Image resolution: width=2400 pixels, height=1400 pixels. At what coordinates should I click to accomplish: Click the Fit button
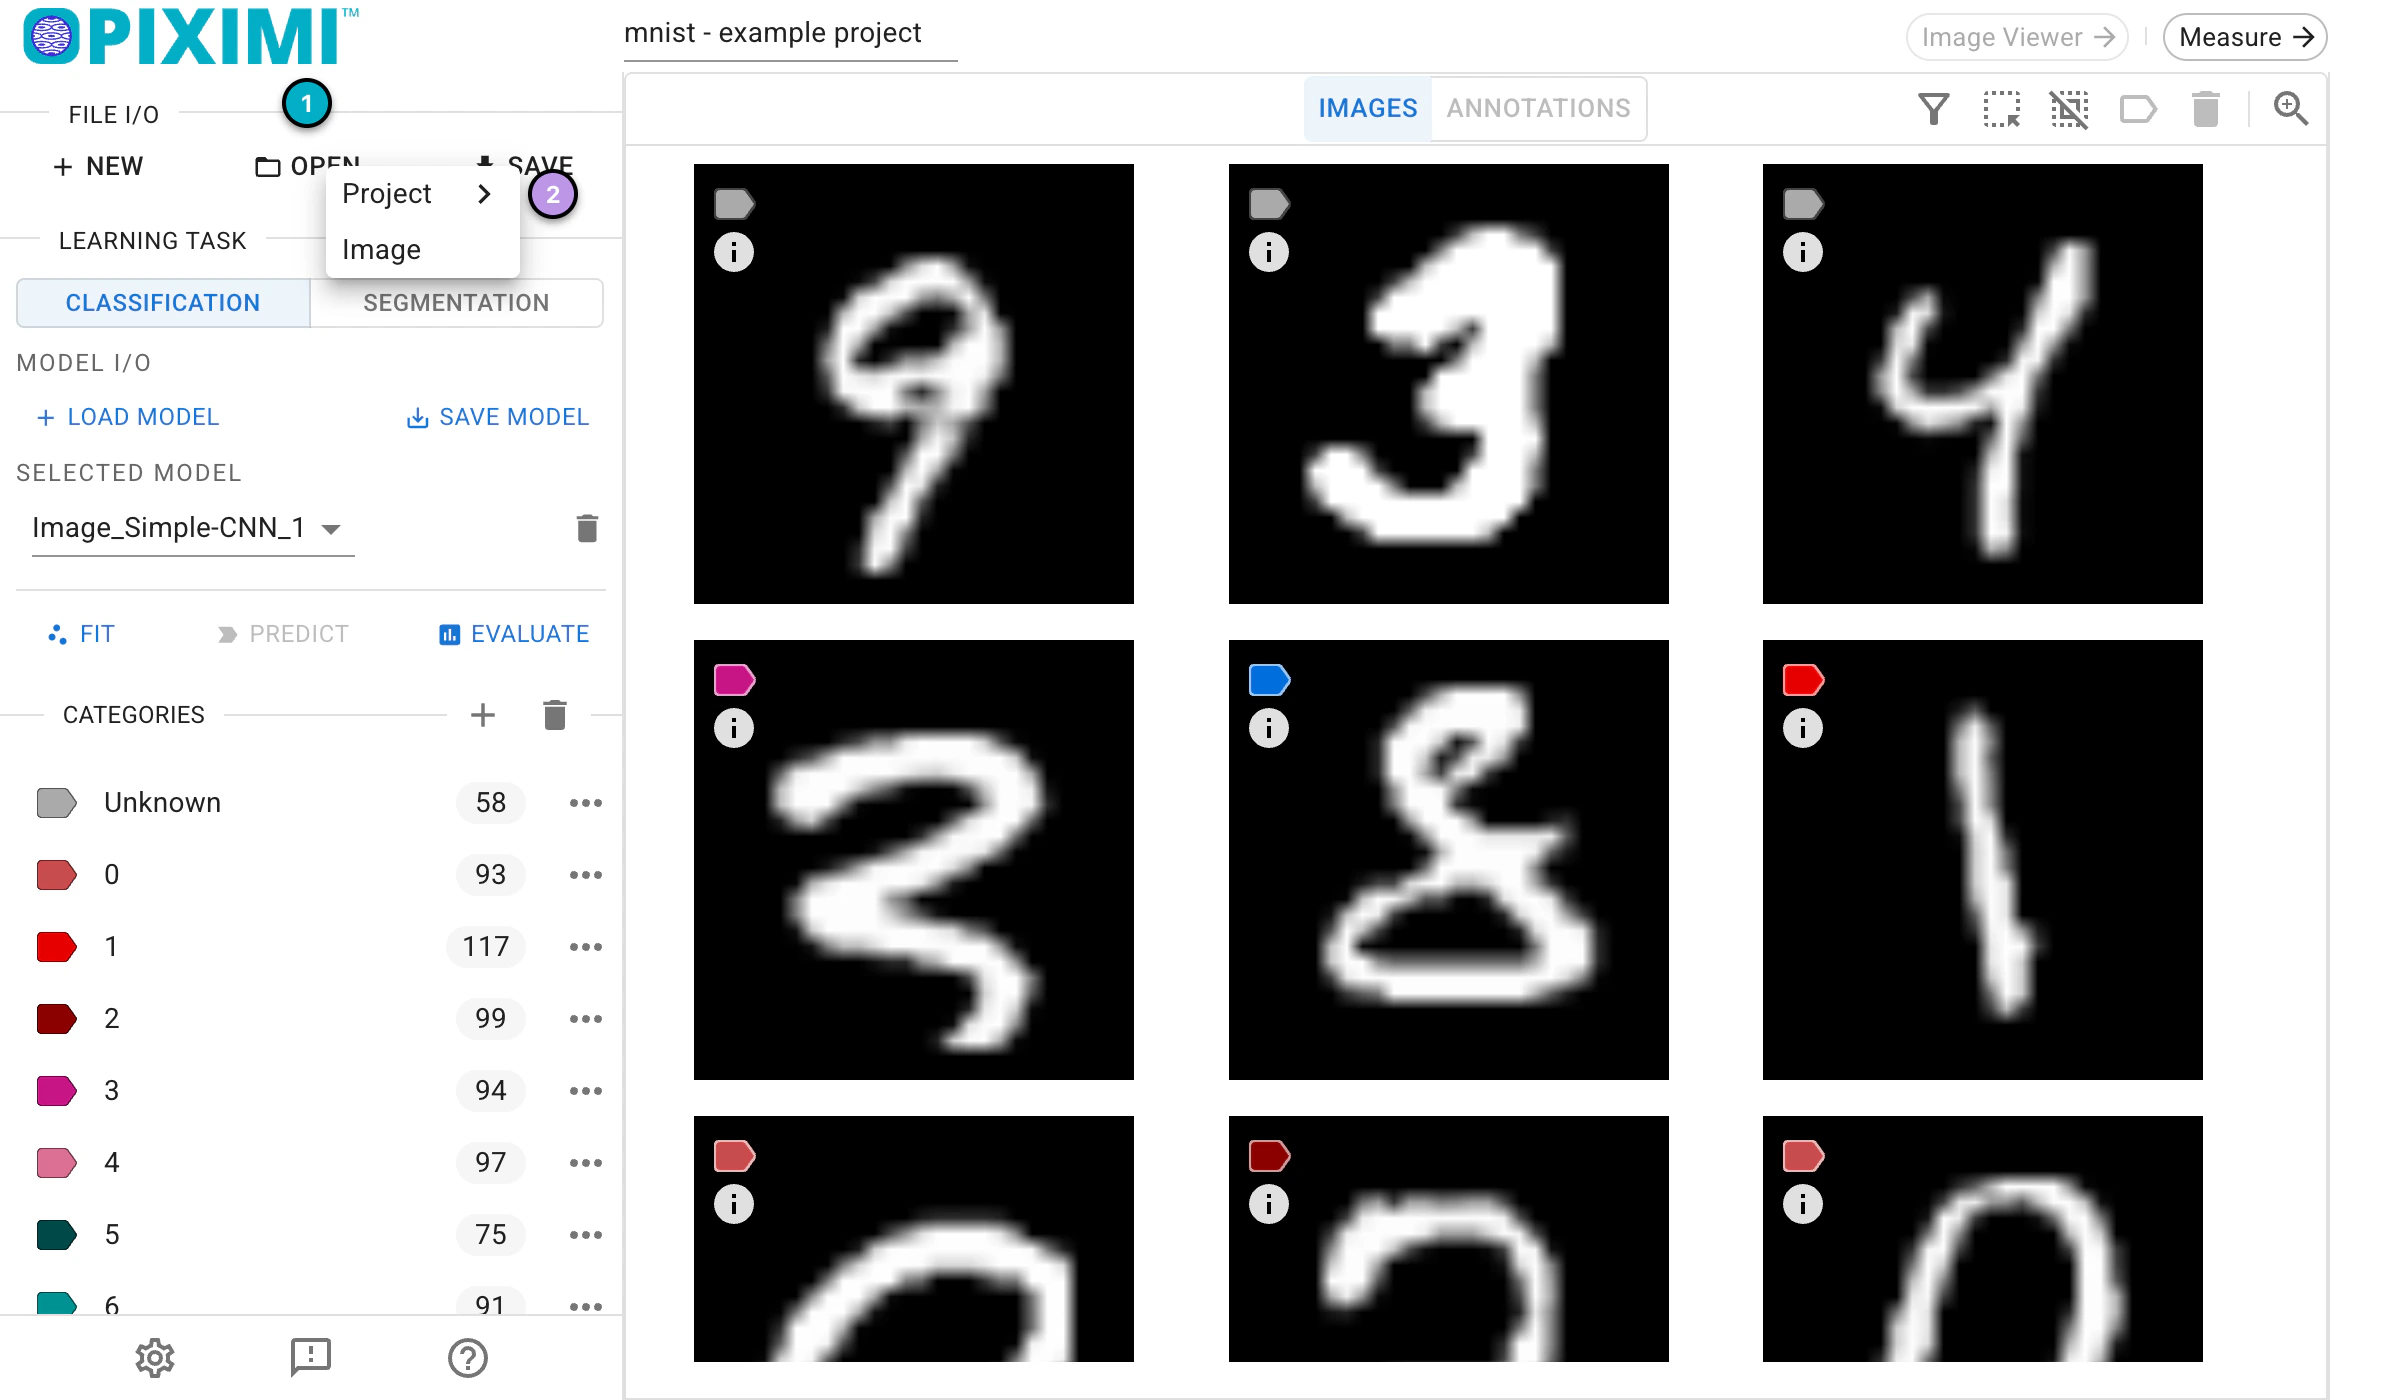82,634
